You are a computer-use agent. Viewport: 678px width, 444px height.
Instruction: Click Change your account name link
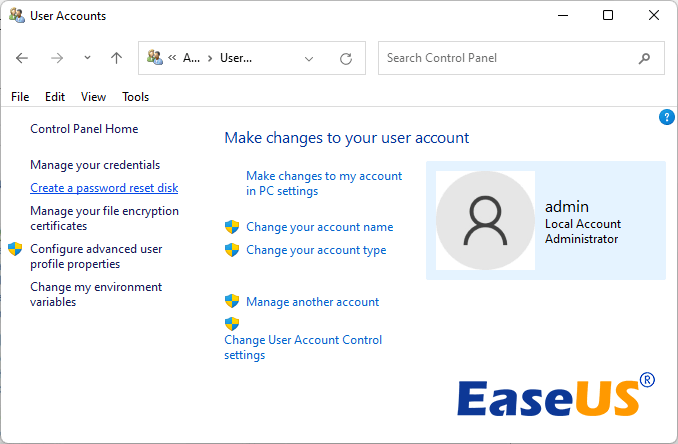click(x=319, y=227)
